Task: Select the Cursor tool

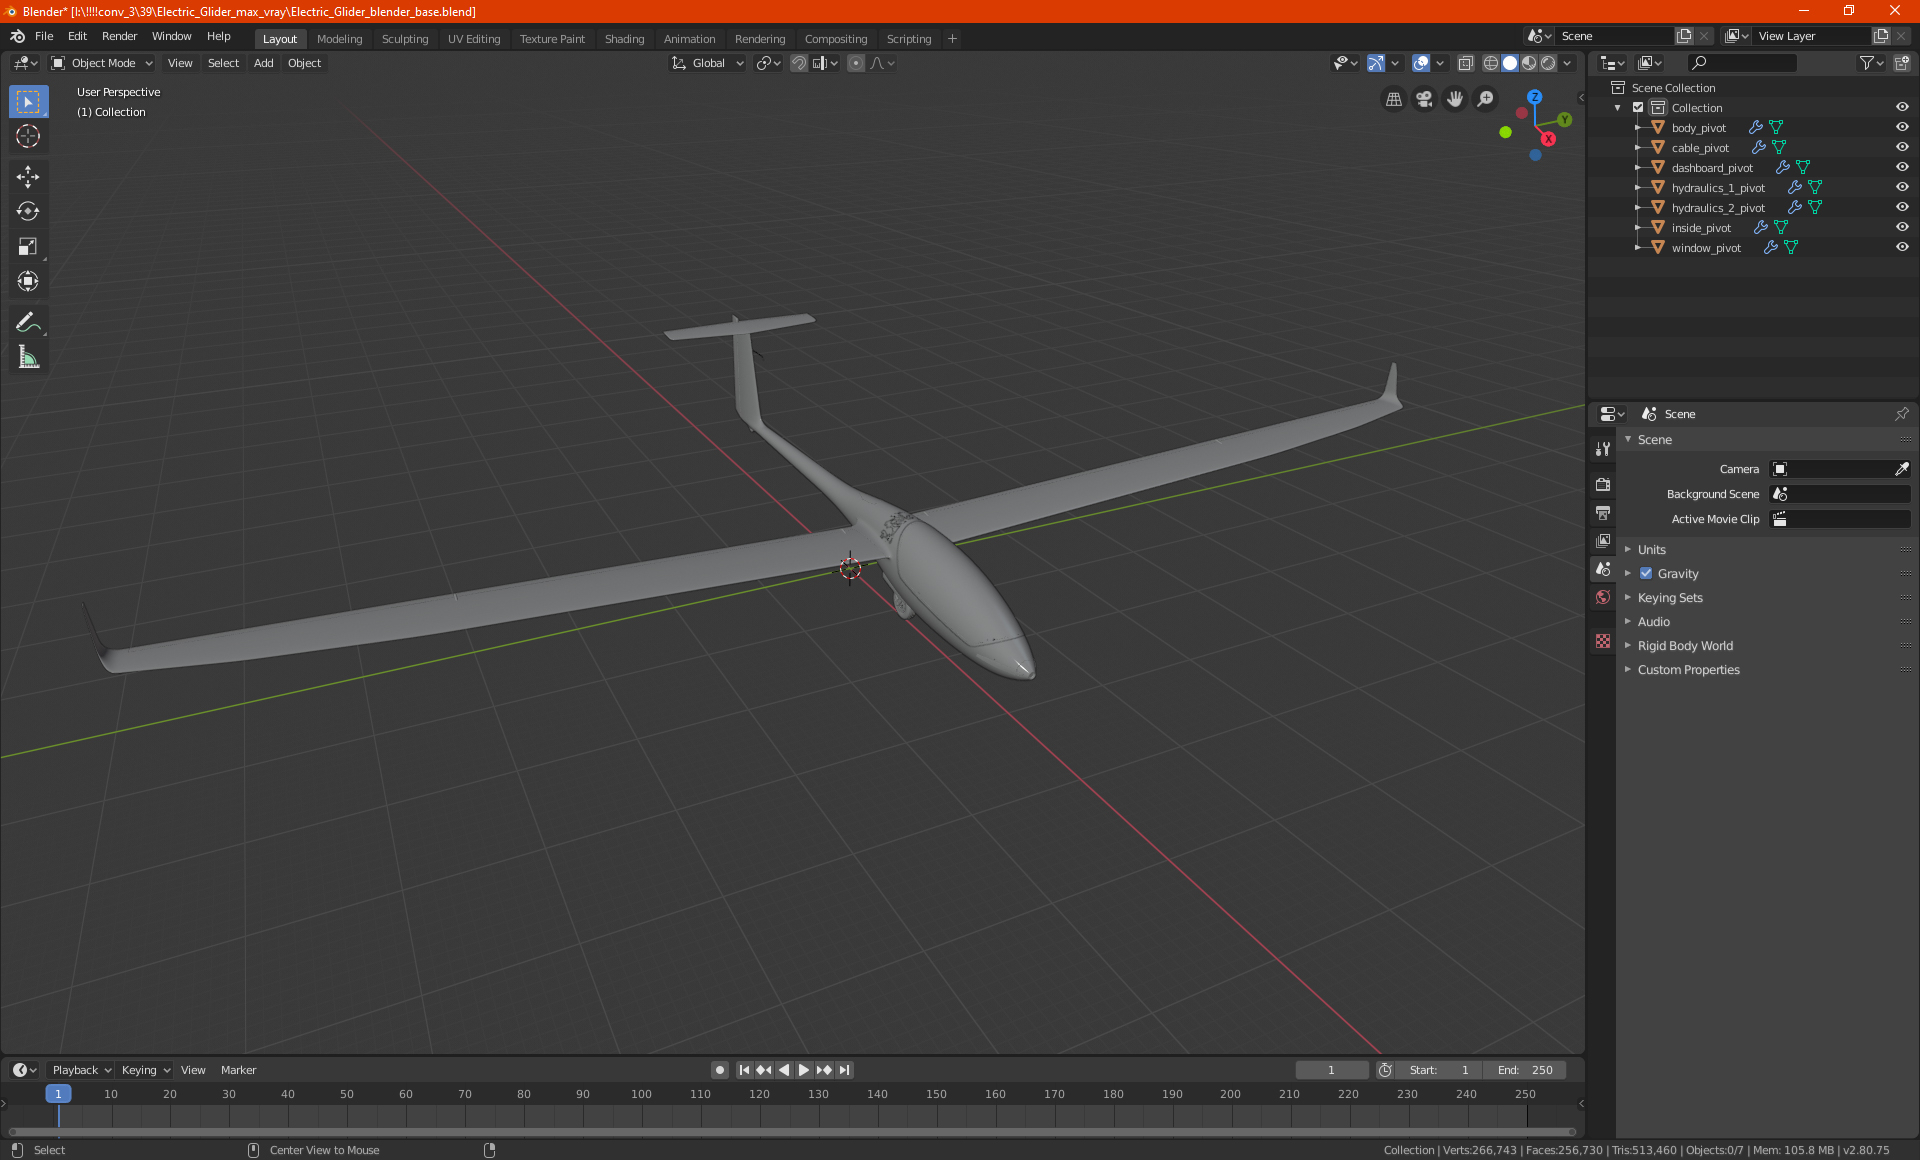Action: click(28, 136)
